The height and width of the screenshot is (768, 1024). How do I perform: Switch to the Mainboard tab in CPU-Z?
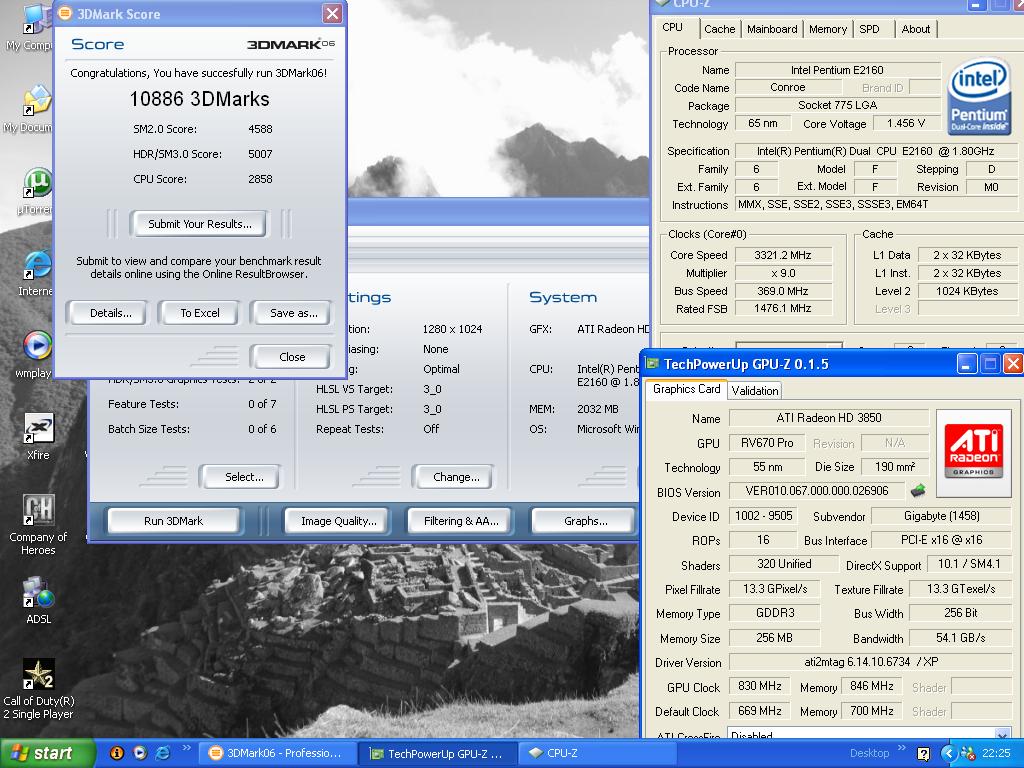[x=772, y=29]
